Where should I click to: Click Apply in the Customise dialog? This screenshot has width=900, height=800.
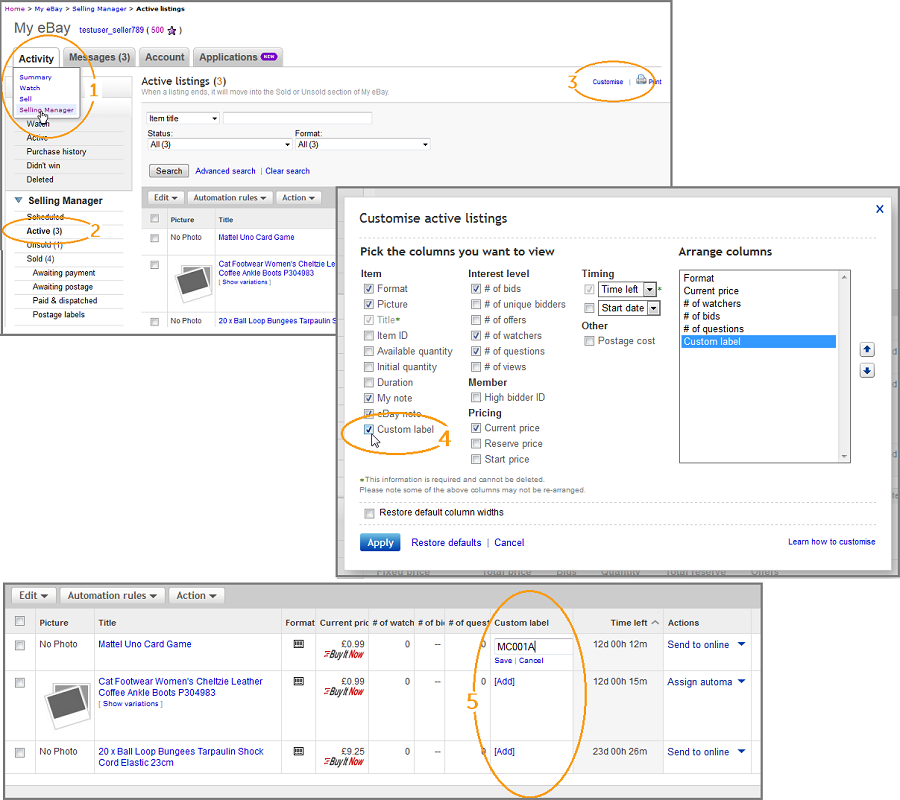point(380,541)
